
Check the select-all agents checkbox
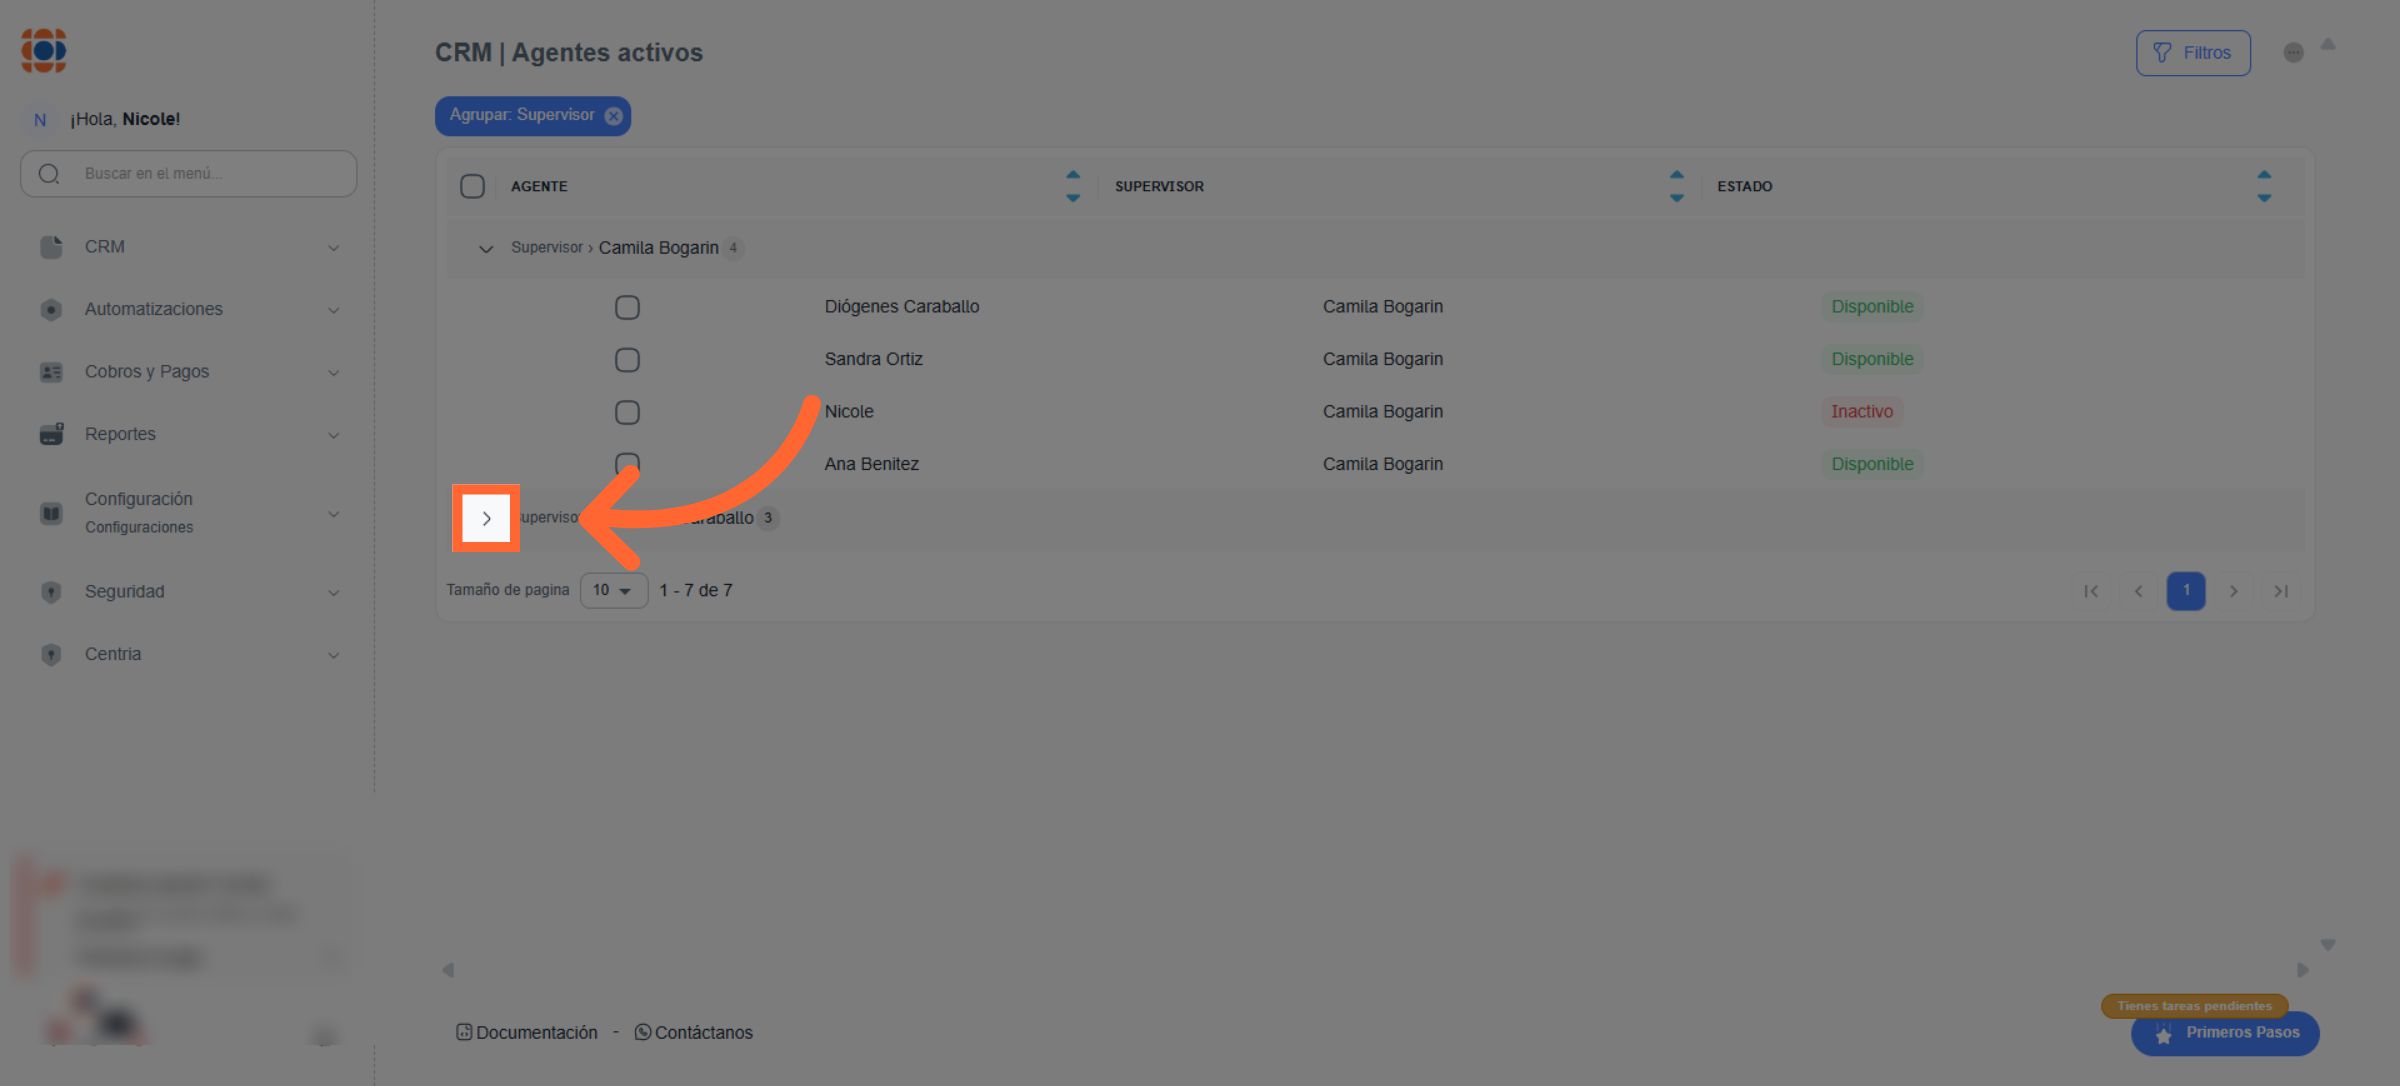[x=472, y=186]
